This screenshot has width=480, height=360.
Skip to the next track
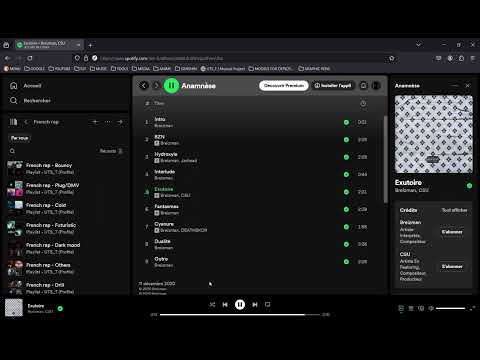pos(255,305)
